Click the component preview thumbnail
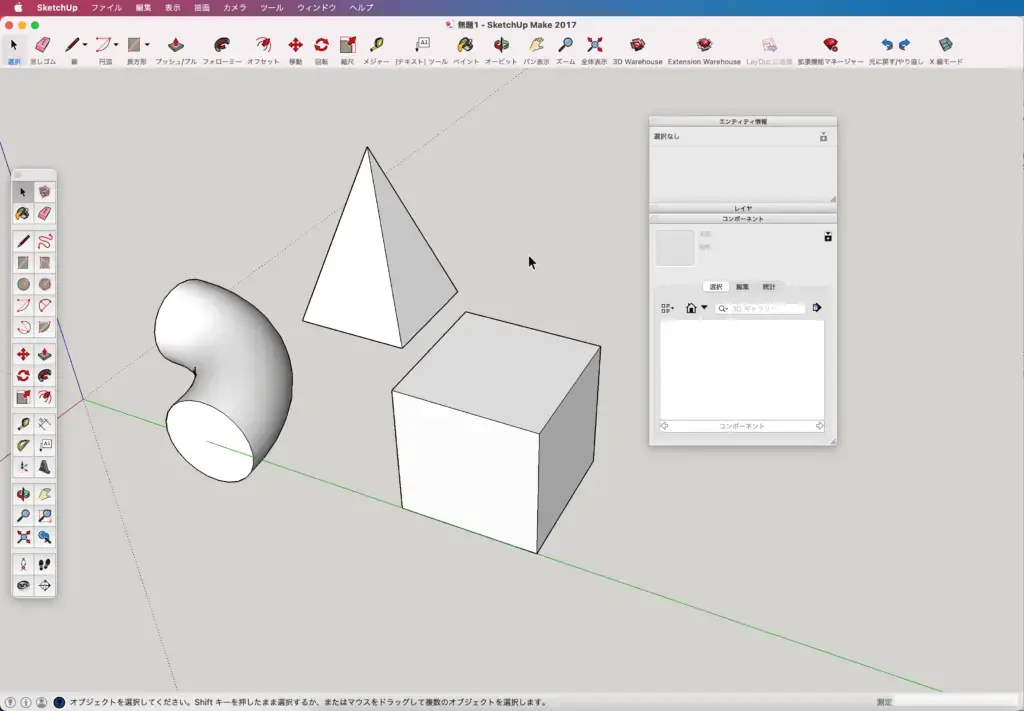The image size is (1024, 711). 675,247
